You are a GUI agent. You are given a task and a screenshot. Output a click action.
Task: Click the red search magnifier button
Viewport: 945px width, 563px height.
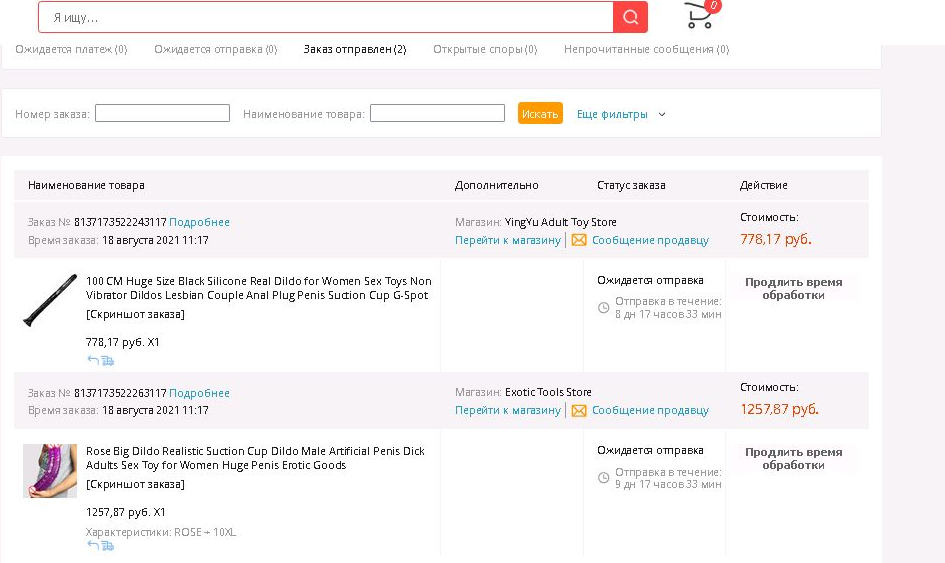tap(630, 17)
